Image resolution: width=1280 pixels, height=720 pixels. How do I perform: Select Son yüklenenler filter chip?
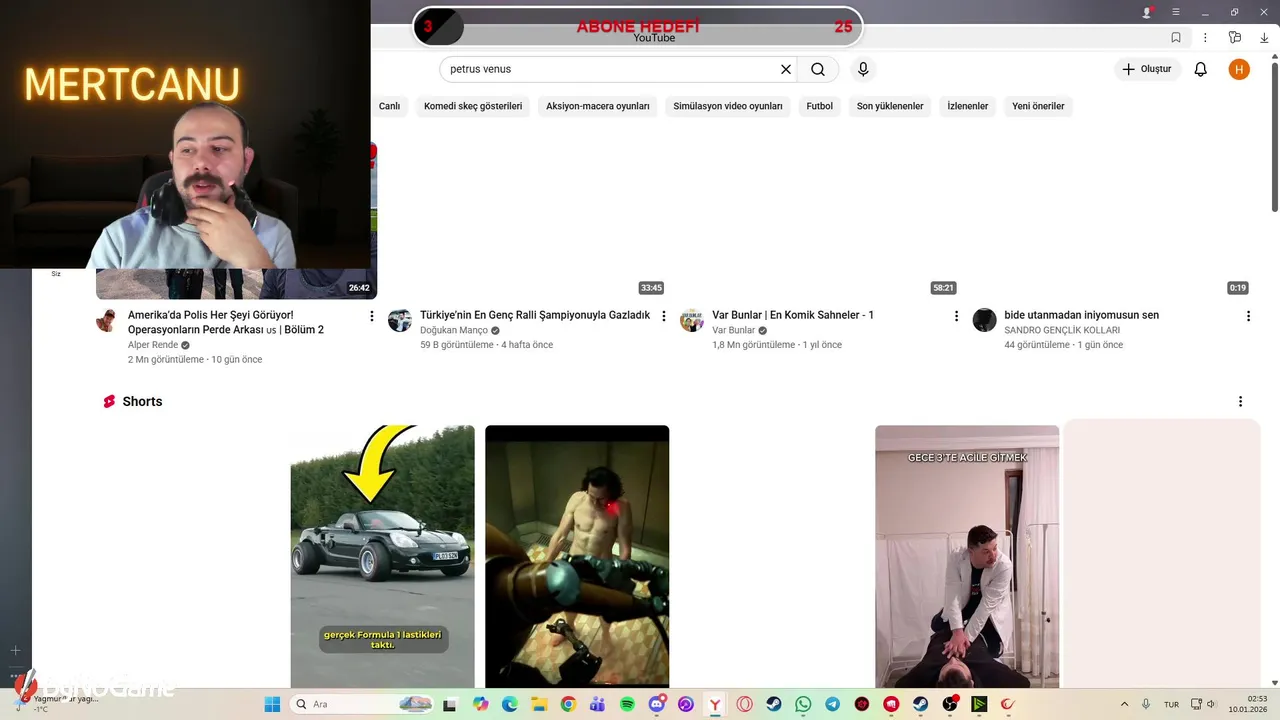click(890, 106)
